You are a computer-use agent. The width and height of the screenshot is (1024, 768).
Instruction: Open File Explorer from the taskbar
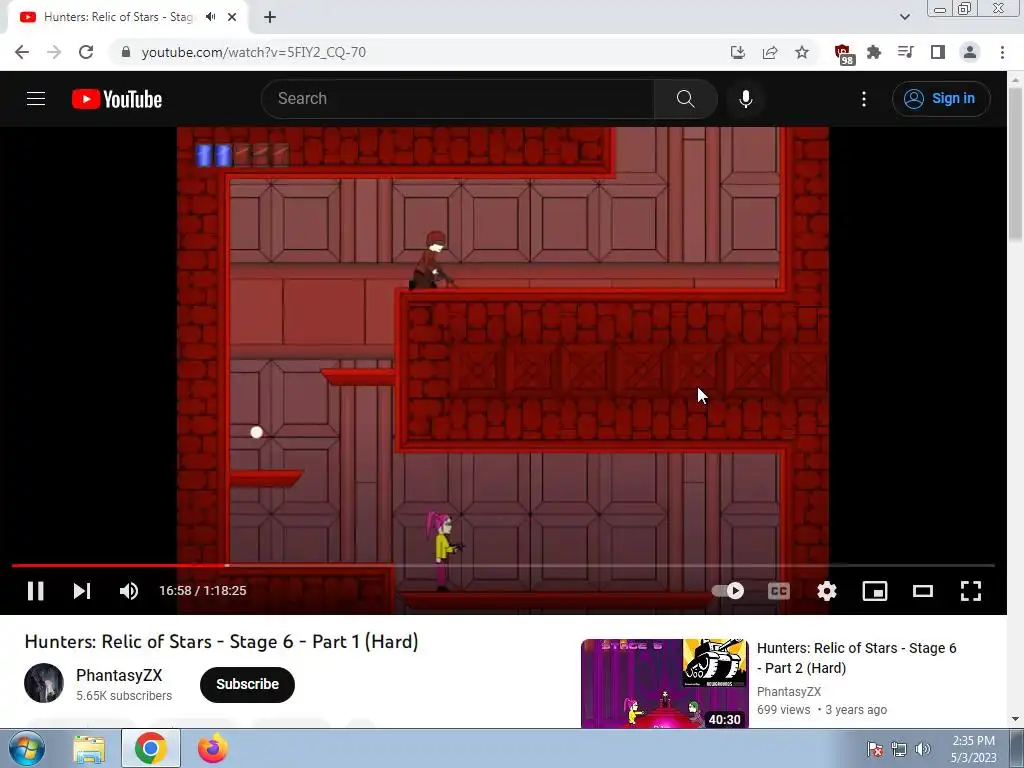pos(89,749)
